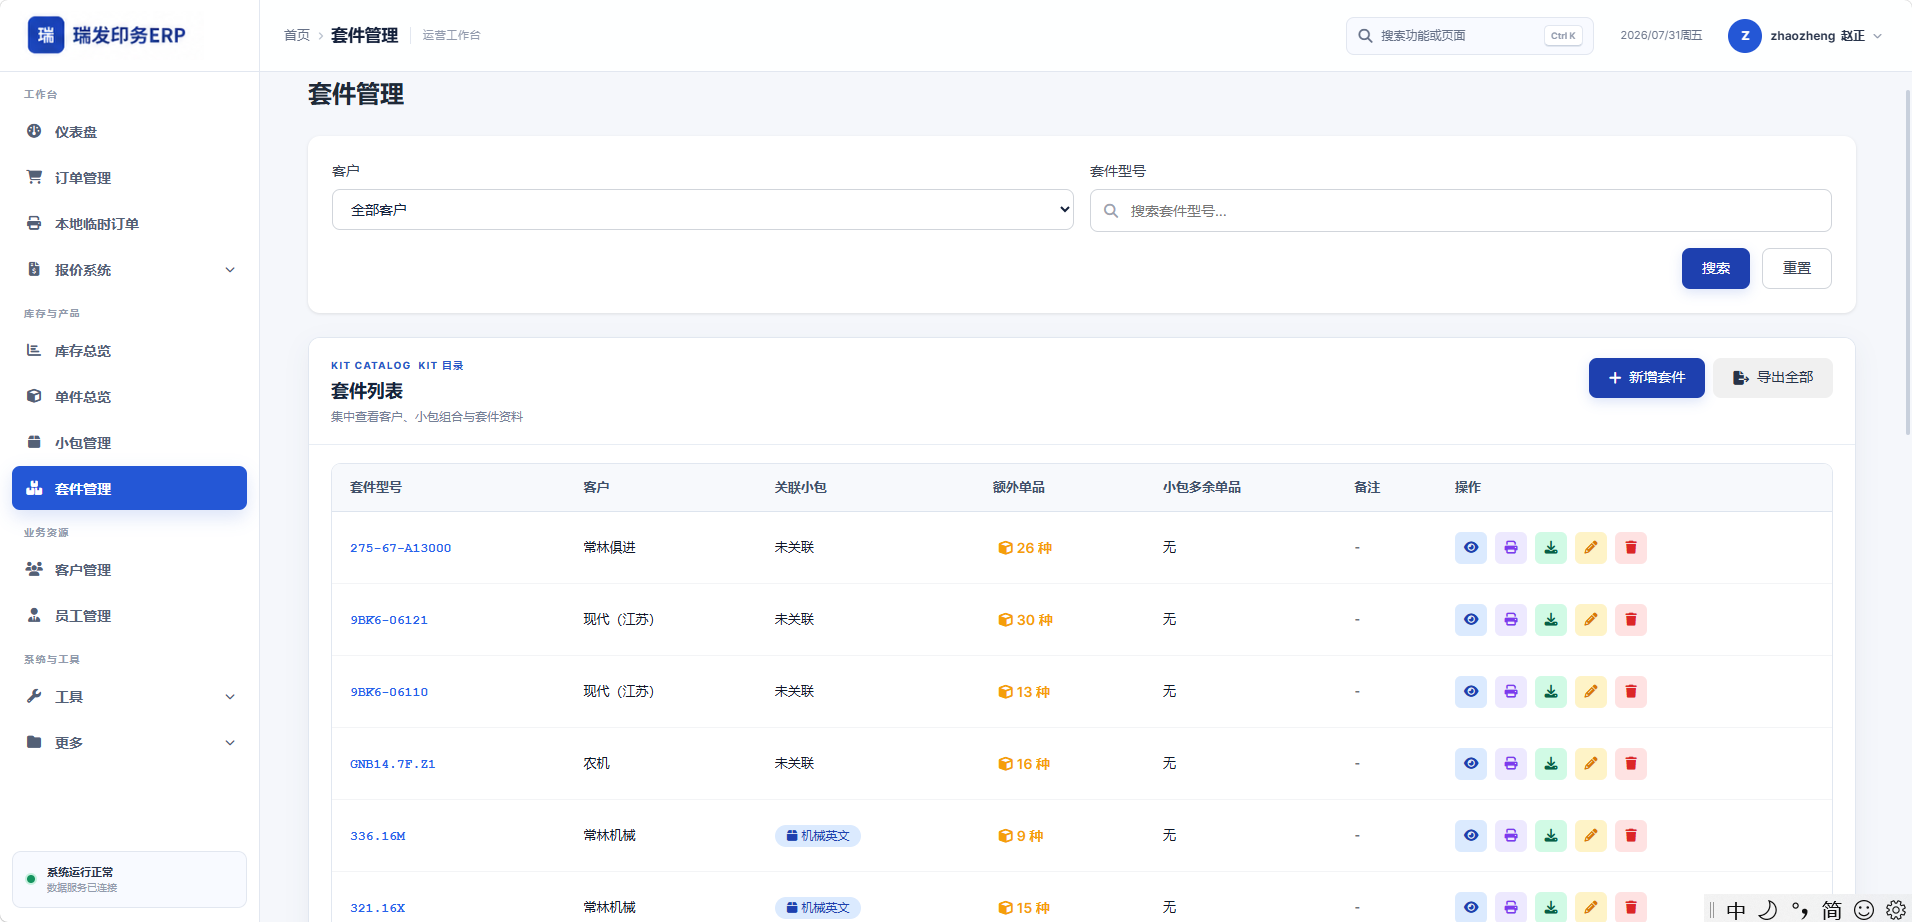Print kit GNB14.7F.Z1
1912x922 pixels.
point(1511,764)
